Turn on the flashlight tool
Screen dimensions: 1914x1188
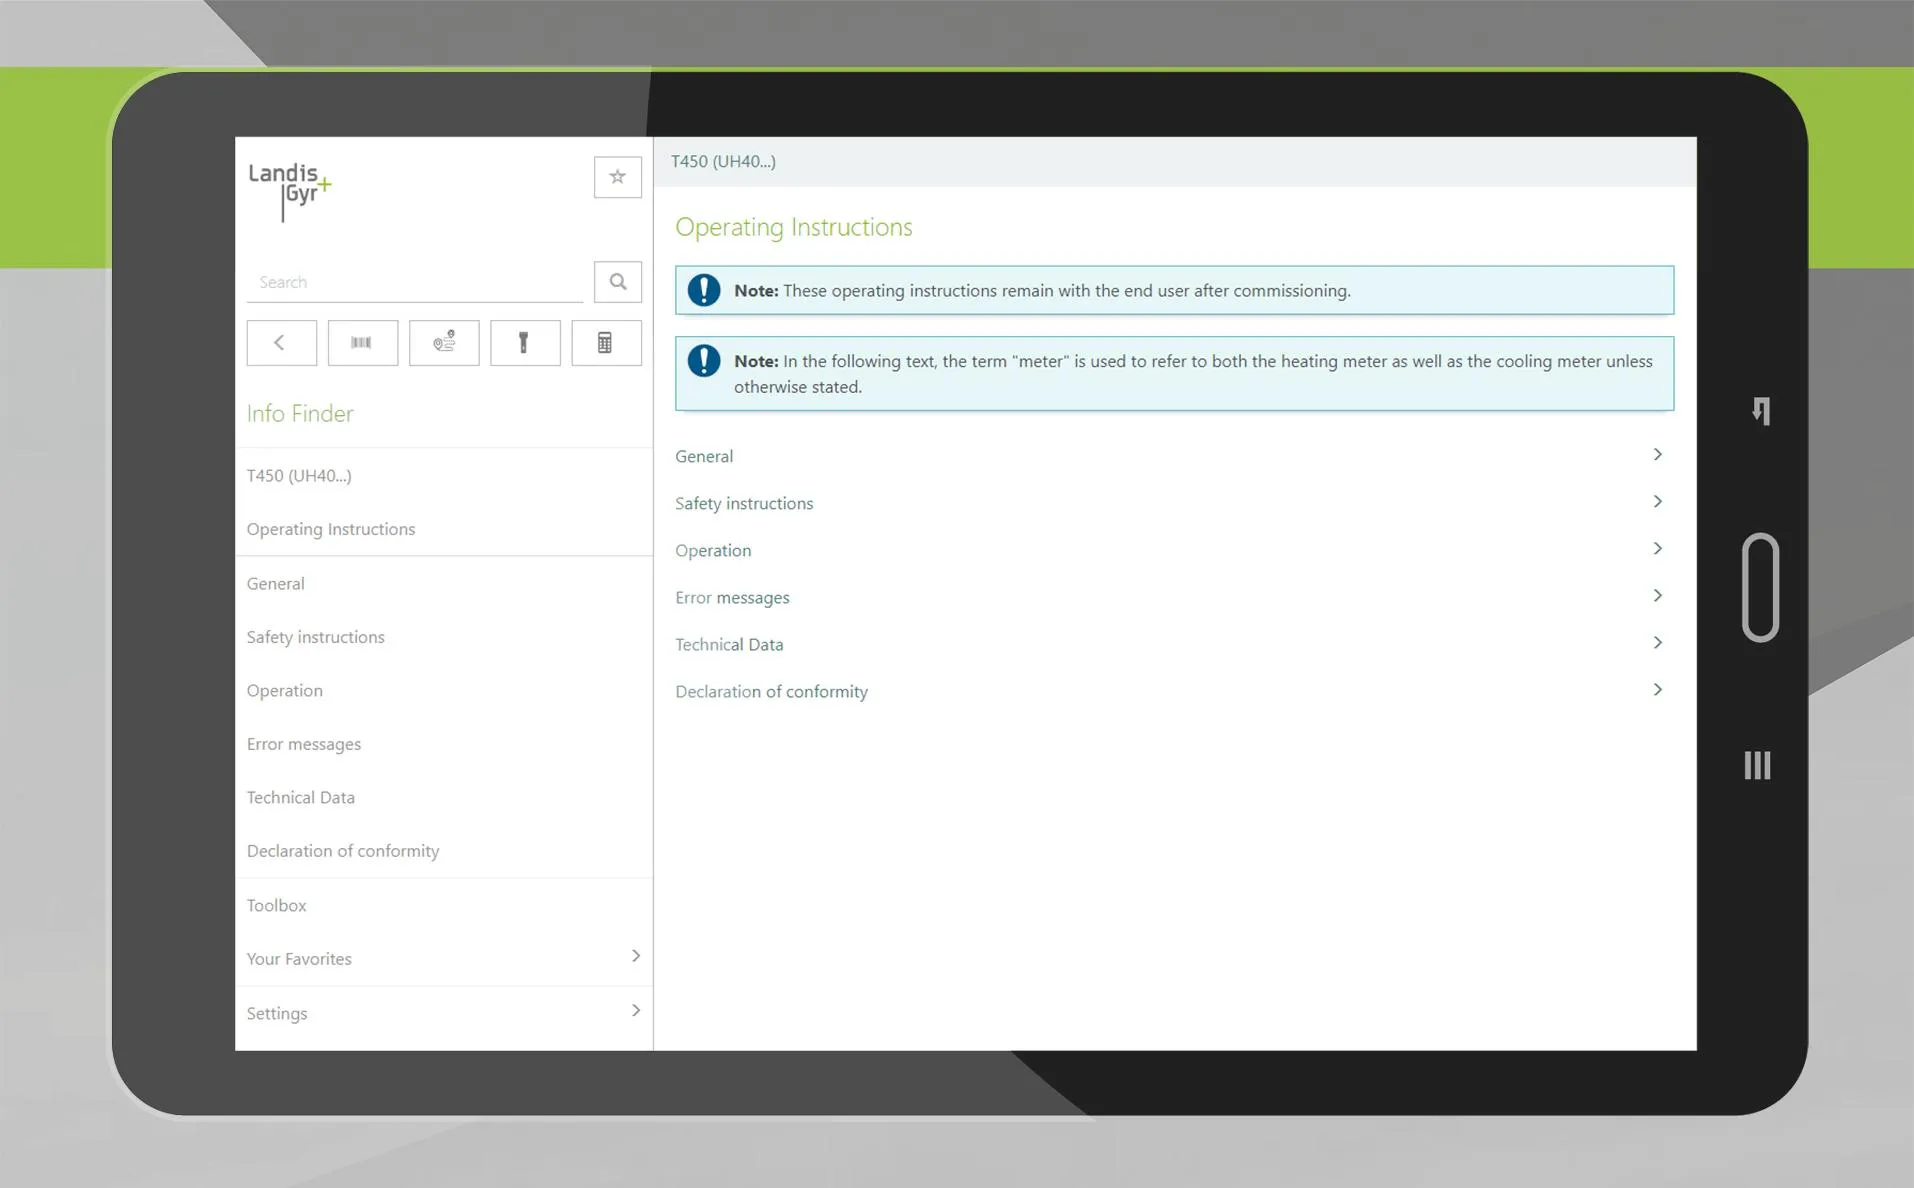pyautogui.click(x=525, y=343)
